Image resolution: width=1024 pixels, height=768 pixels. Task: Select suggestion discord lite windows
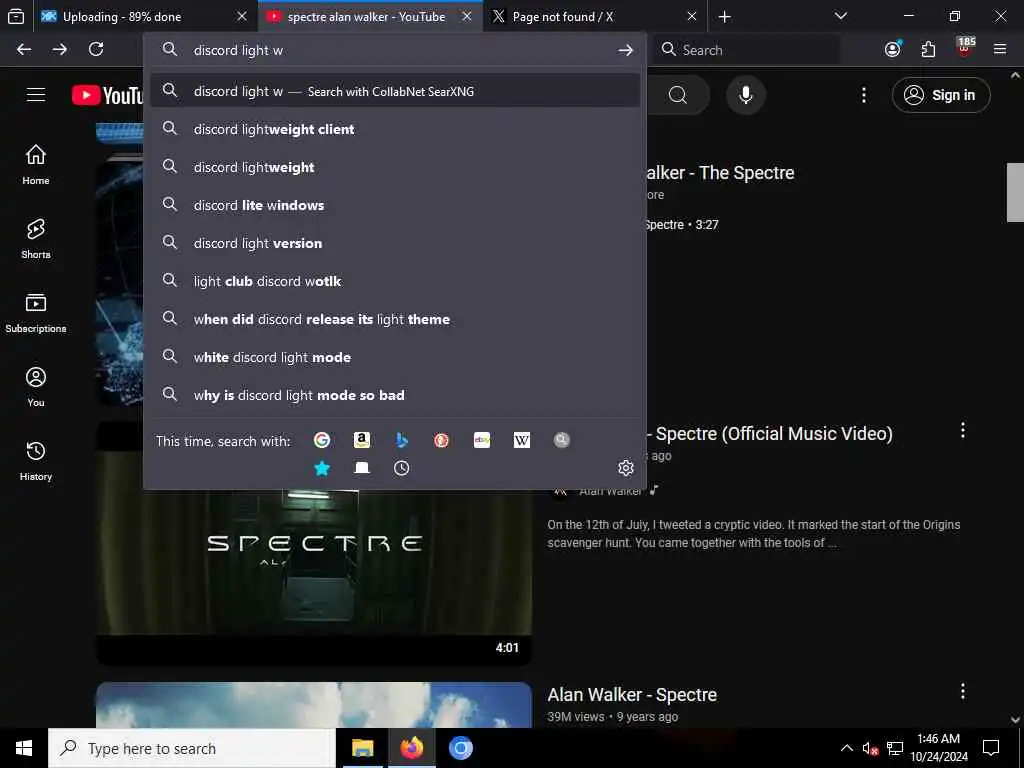coord(395,205)
